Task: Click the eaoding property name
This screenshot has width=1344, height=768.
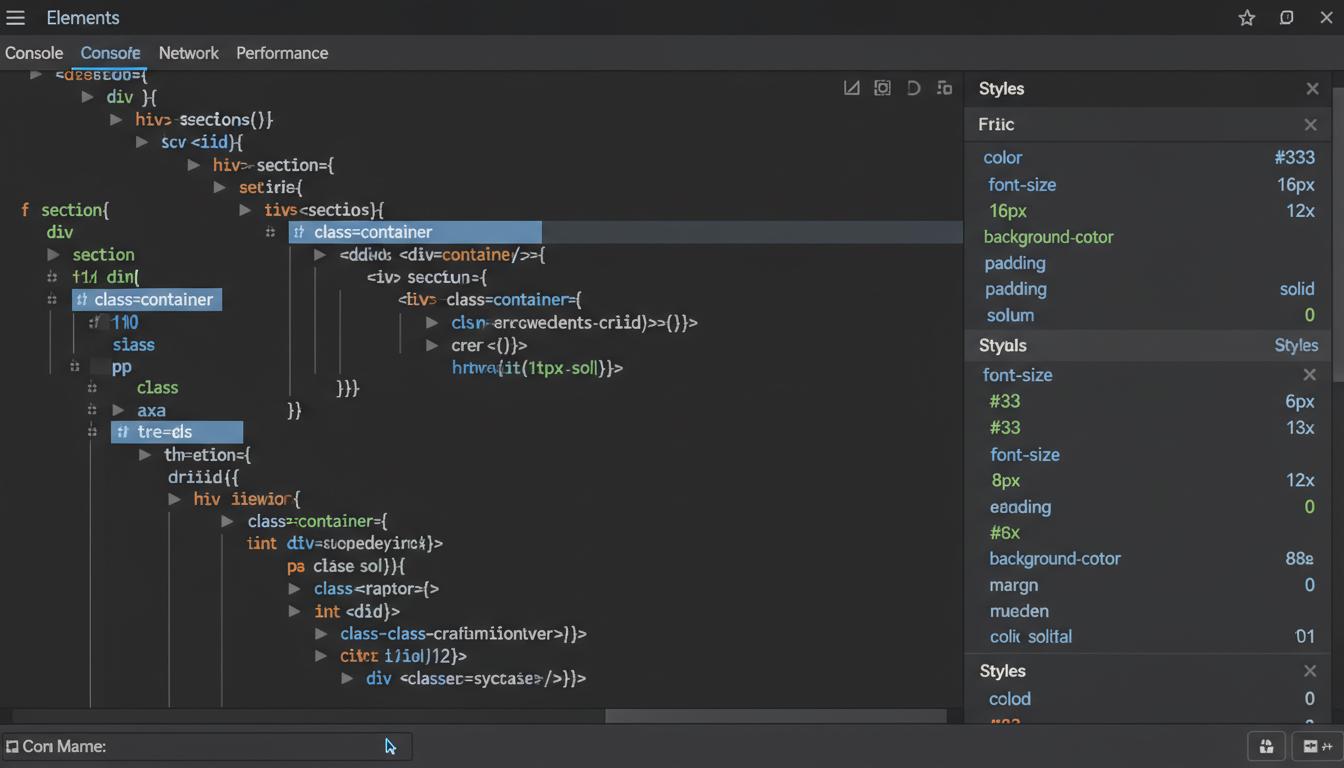Action: 1020,507
